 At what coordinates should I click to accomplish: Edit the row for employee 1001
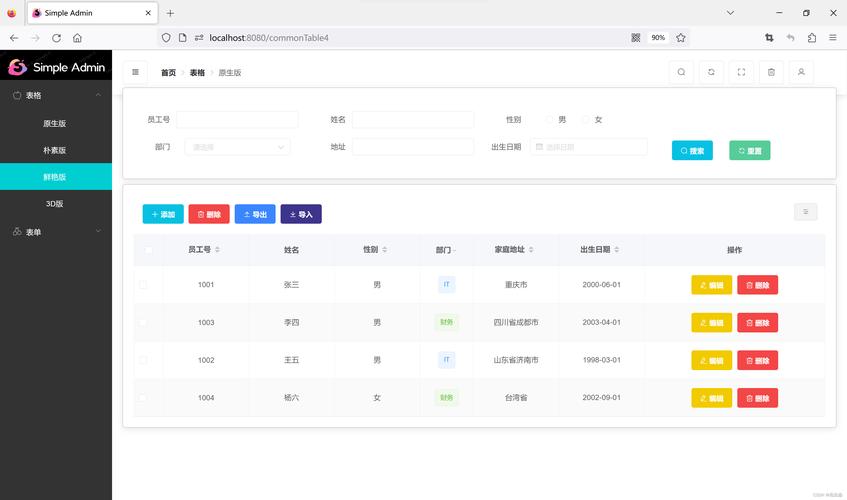tap(711, 285)
